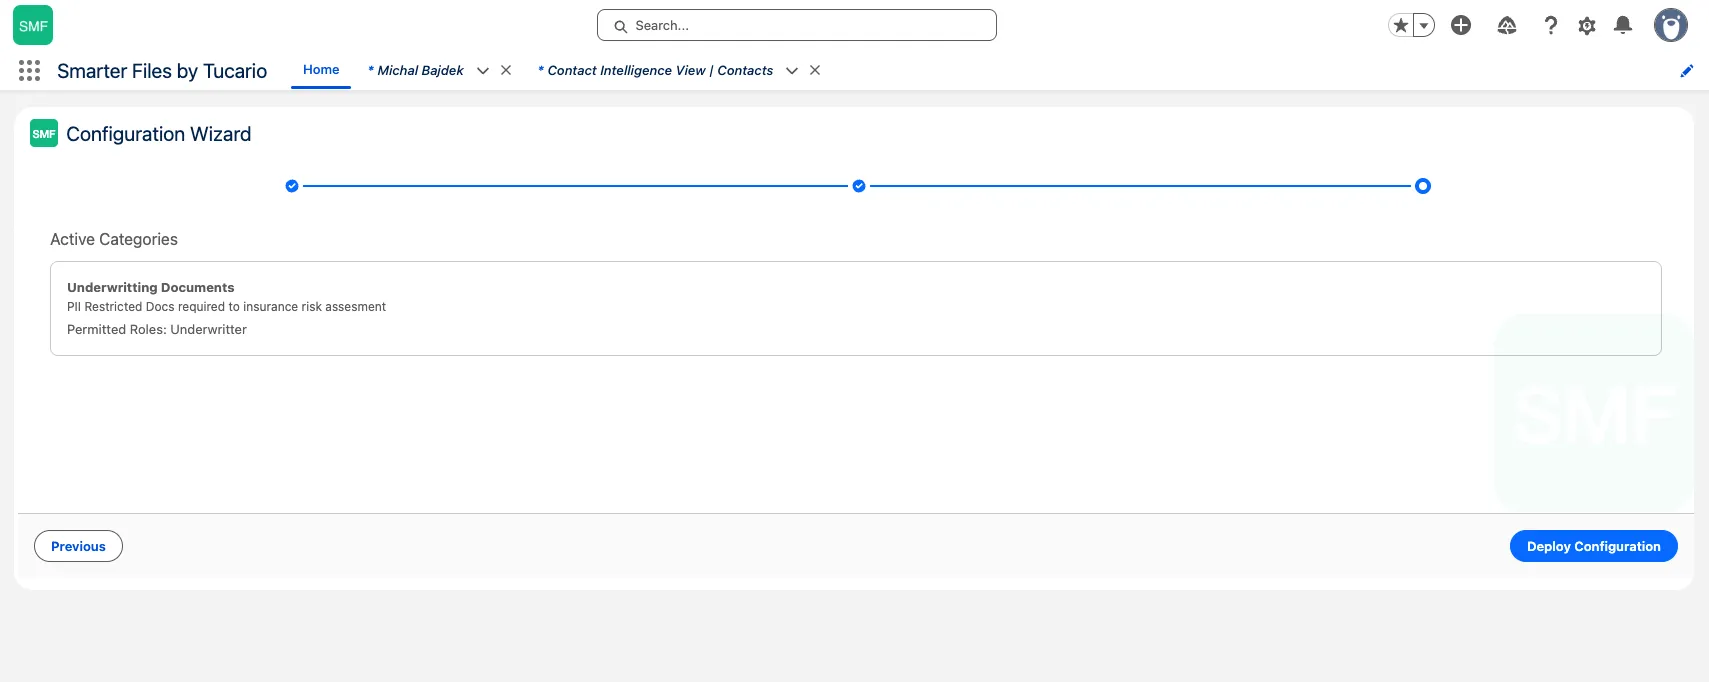This screenshot has height=682, width=1709.
Task: Click the SMF app logo in header
Action: point(33,26)
